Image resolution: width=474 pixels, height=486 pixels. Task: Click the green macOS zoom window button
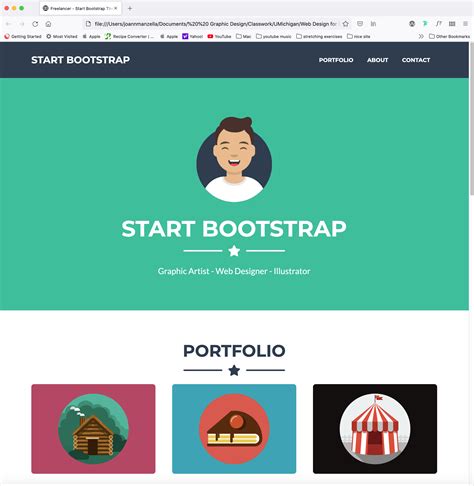tap(22, 8)
